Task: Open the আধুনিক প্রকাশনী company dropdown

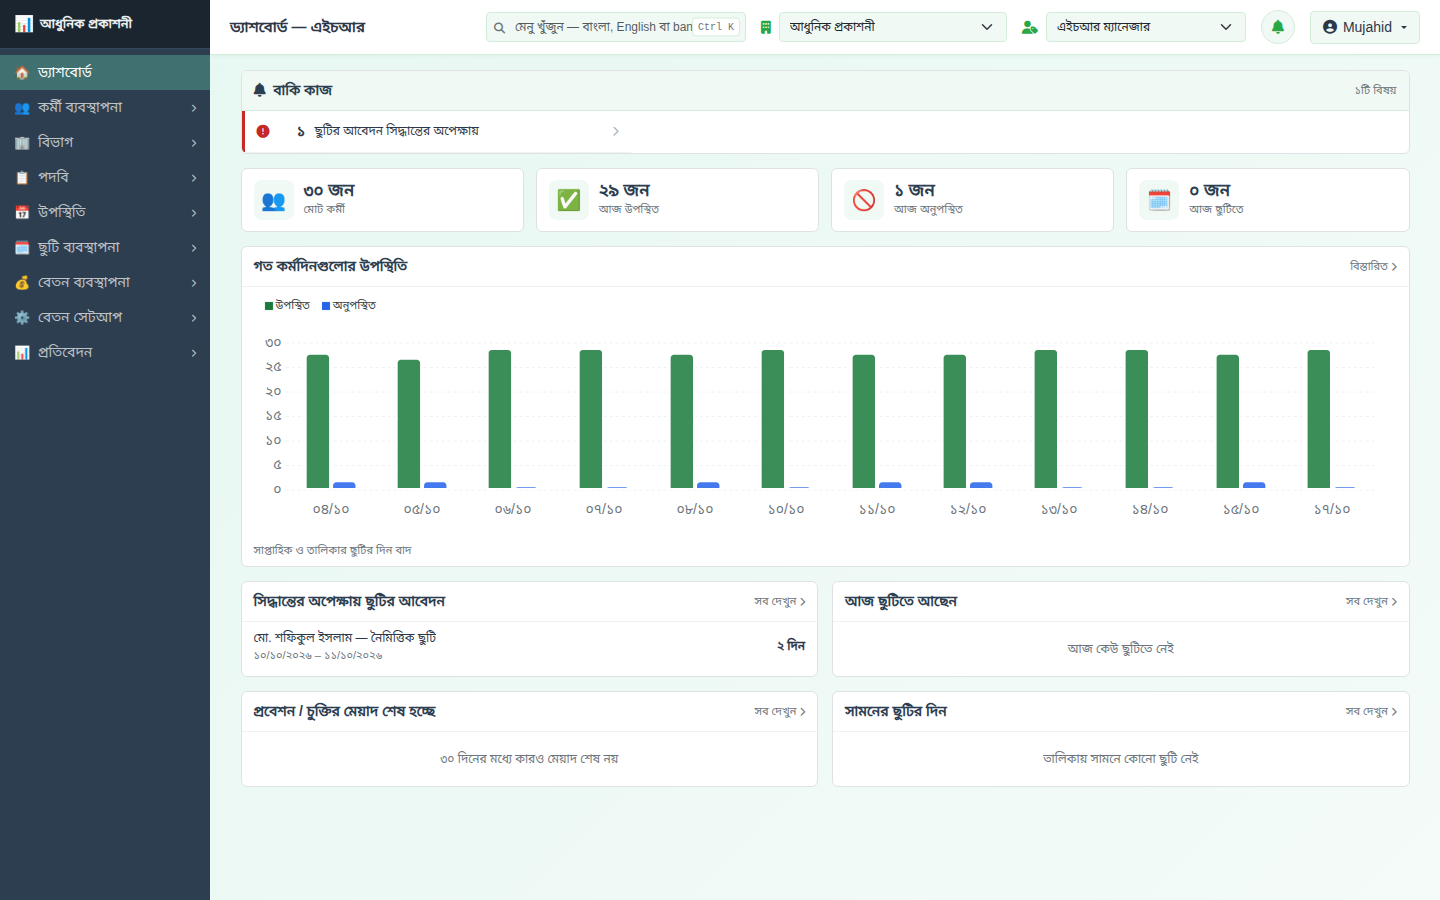Action: point(893,27)
